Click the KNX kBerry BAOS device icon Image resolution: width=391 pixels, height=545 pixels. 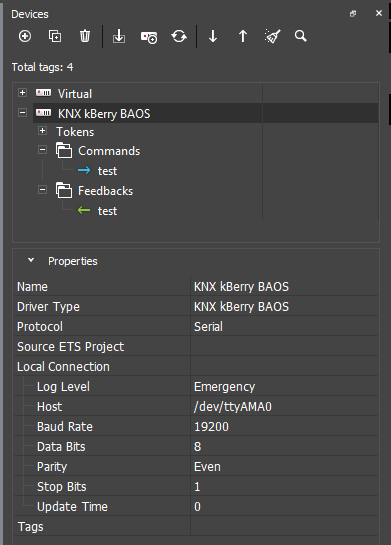pyautogui.click(x=43, y=113)
